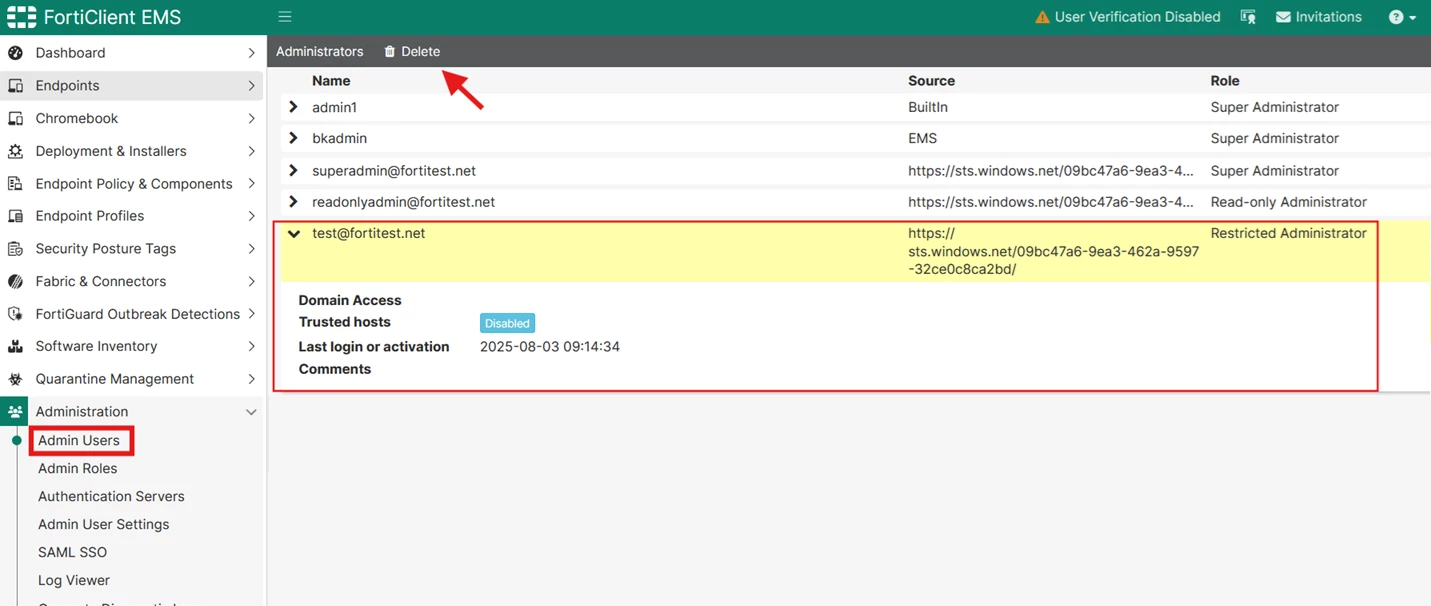This screenshot has width=1431, height=606.
Task: Click the Invitations link text
Action: [1329, 17]
